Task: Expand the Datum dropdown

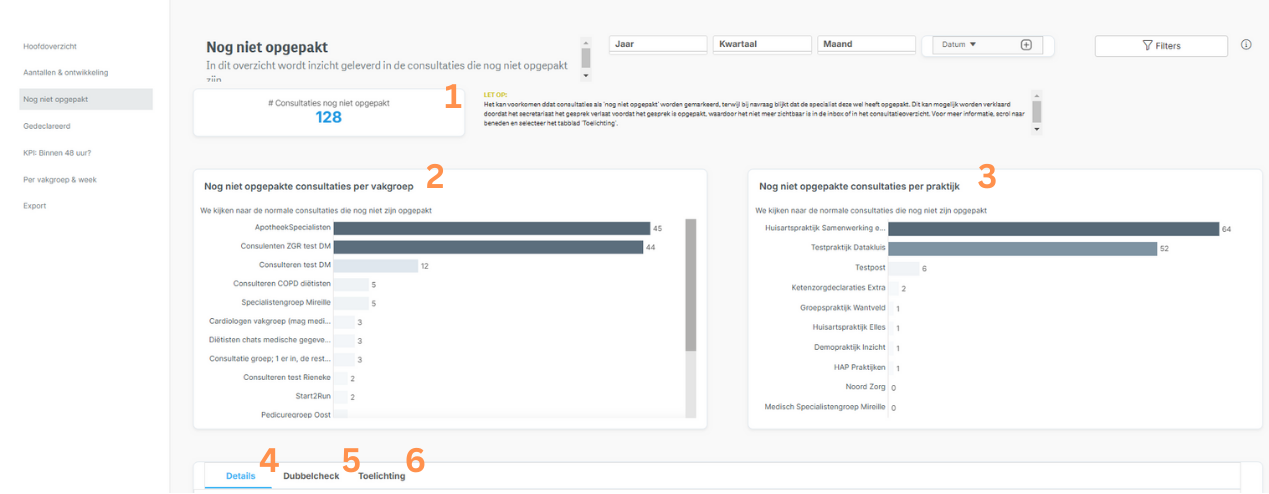Action: [960, 45]
